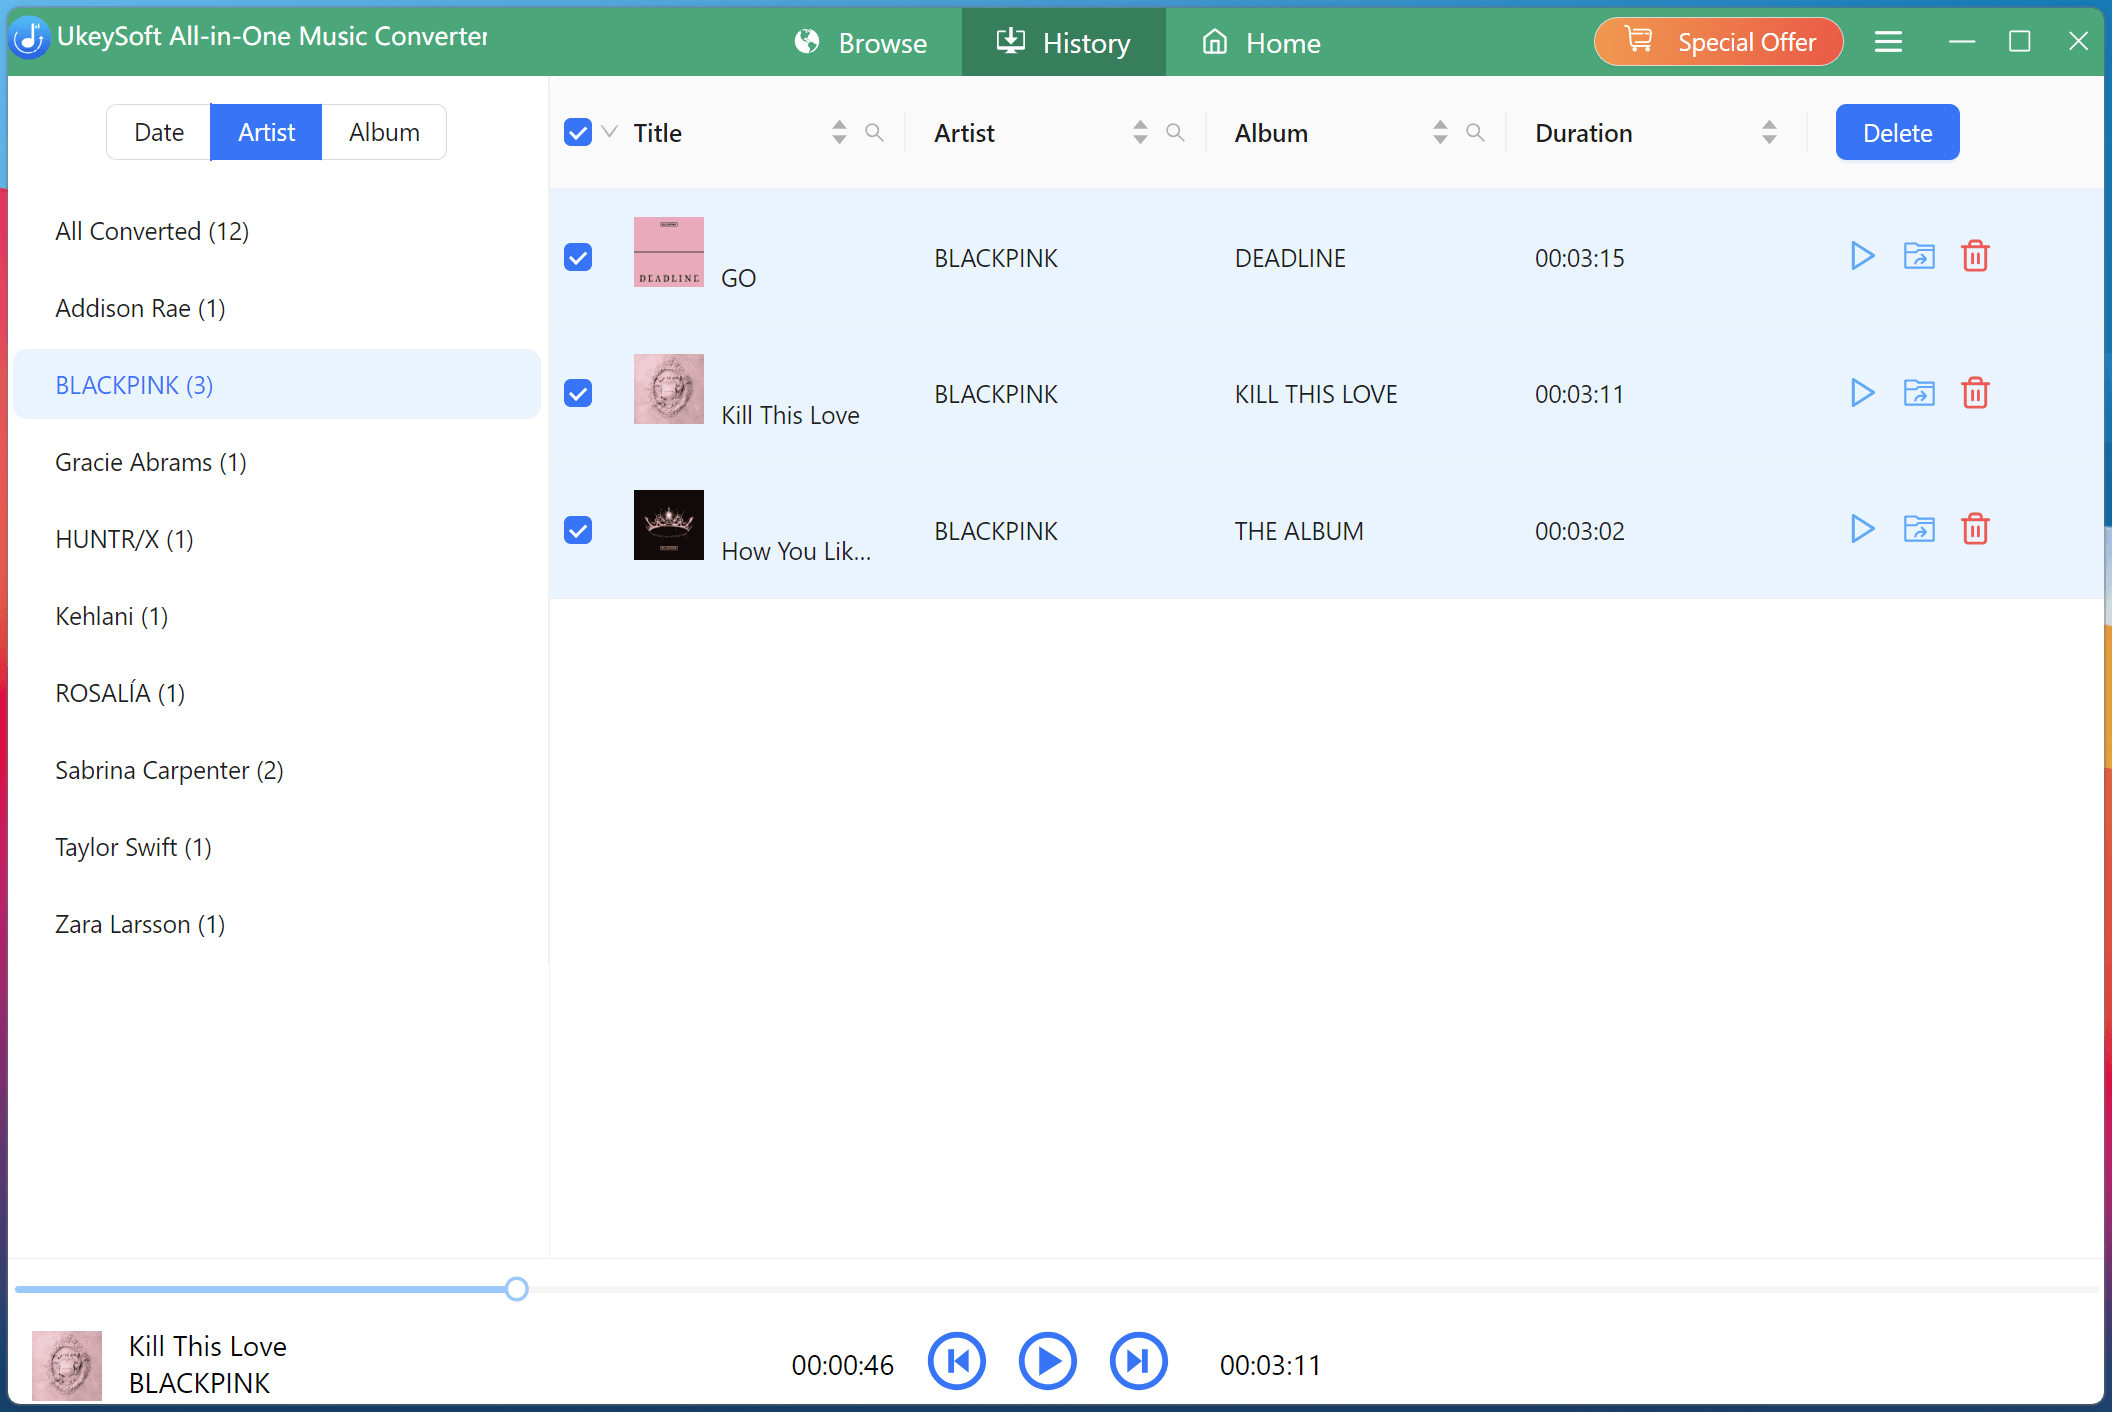Screen dimensions: 2112x1412
Task: Open output folder for GO
Action: 1918,256
